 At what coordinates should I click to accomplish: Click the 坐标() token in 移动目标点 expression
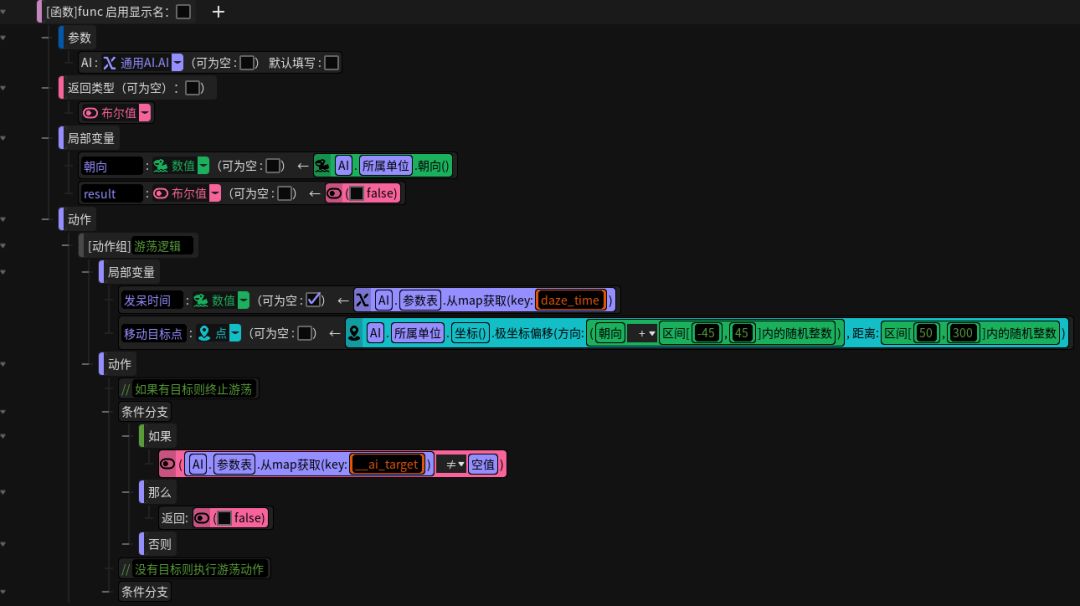point(470,333)
